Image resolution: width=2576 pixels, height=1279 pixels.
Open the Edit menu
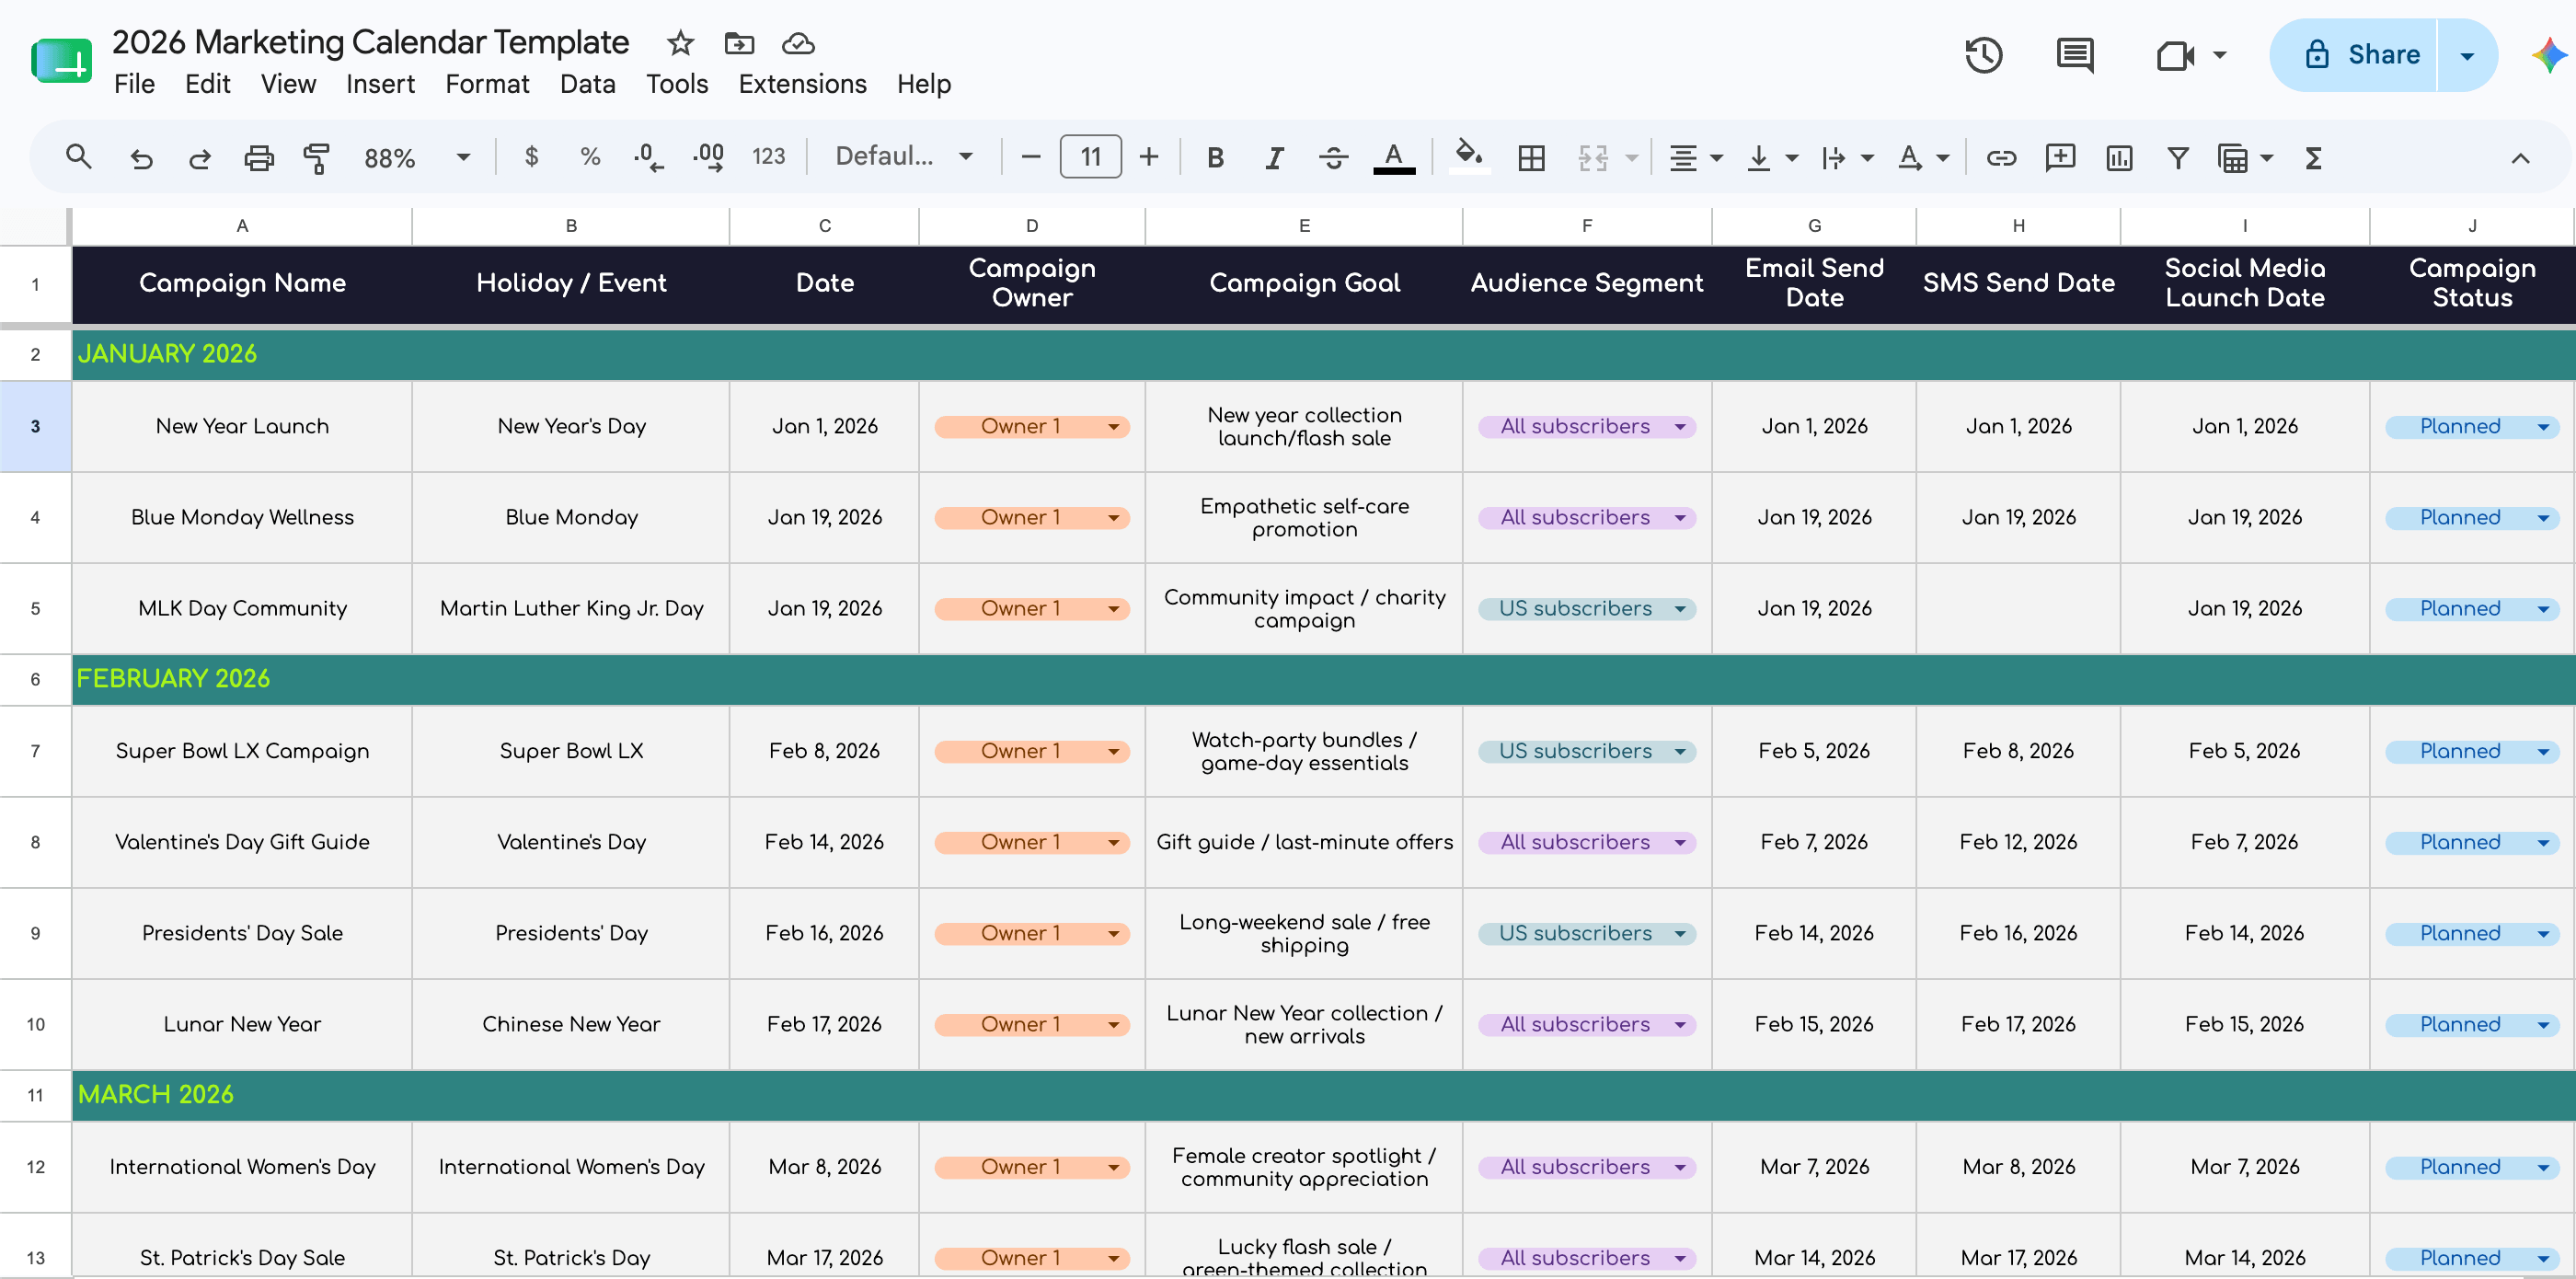click(207, 84)
